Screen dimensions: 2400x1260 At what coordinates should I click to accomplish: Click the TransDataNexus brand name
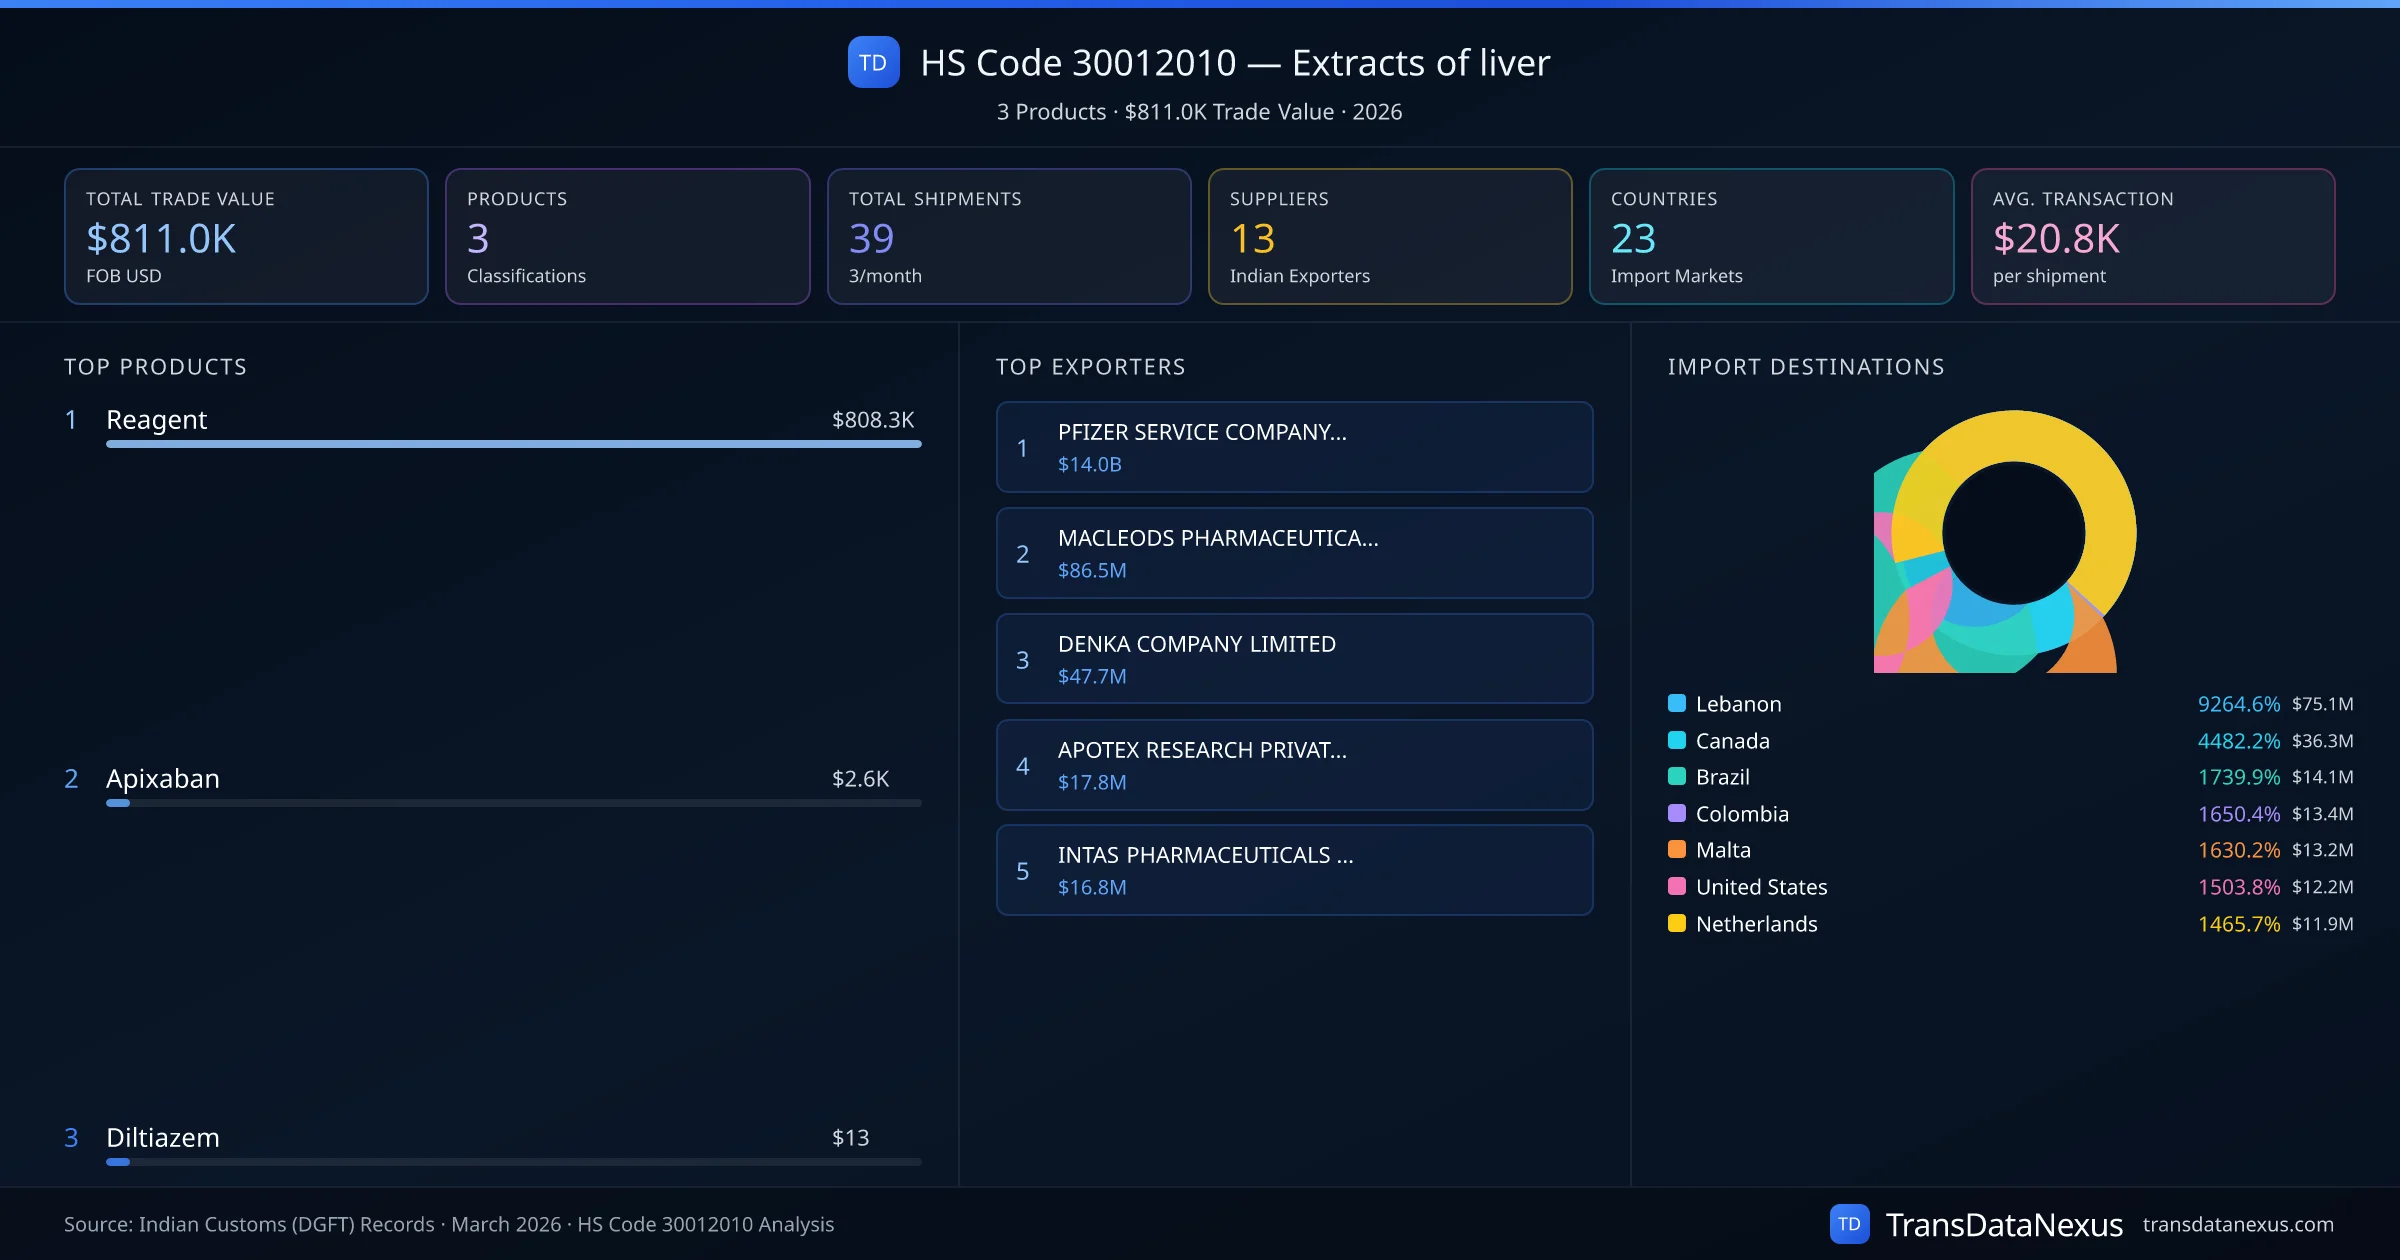[2003, 1224]
